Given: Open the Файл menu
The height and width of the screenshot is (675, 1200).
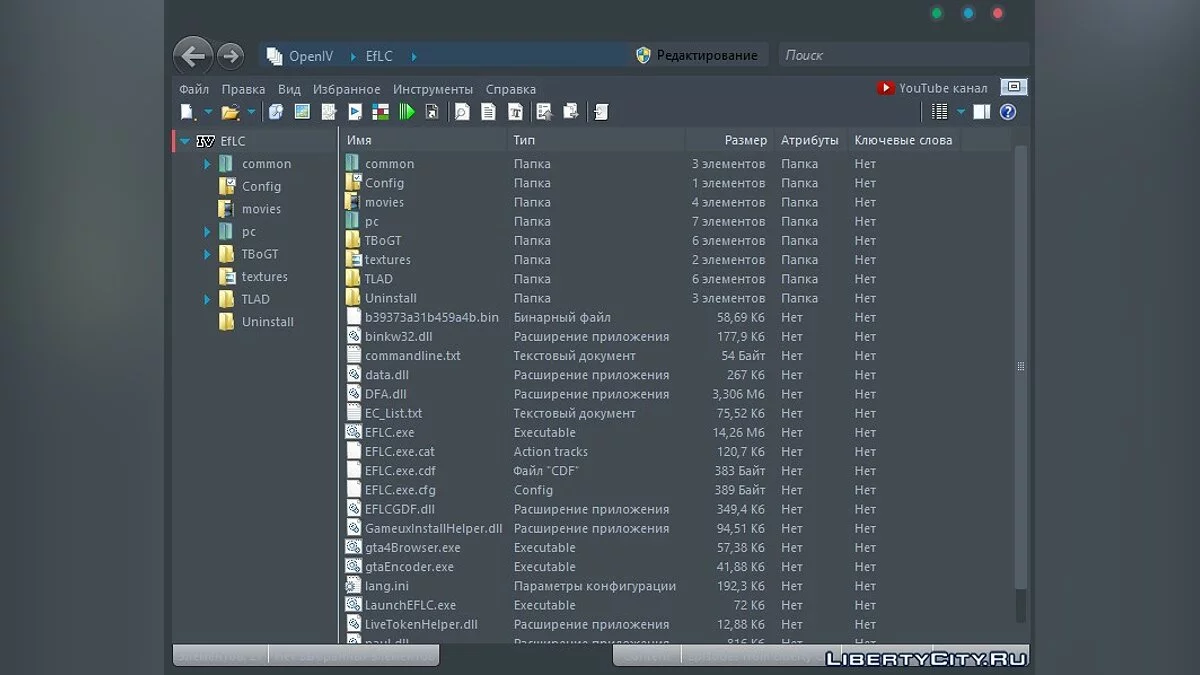Looking at the screenshot, I should [194, 89].
